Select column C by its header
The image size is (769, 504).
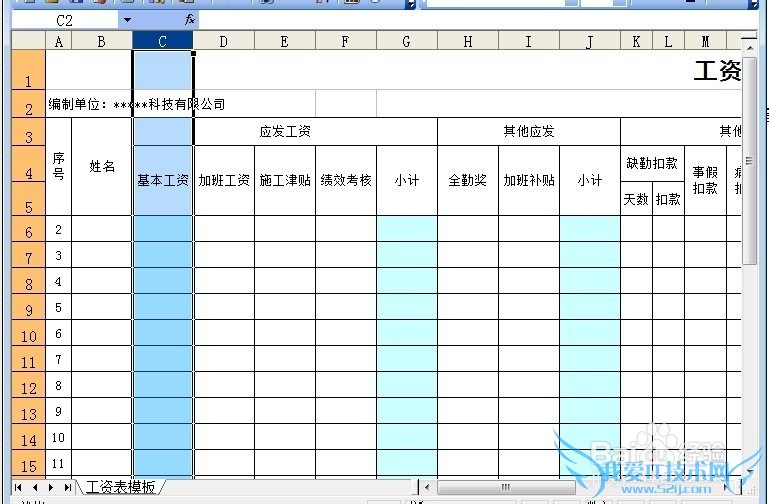[x=162, y=42]
